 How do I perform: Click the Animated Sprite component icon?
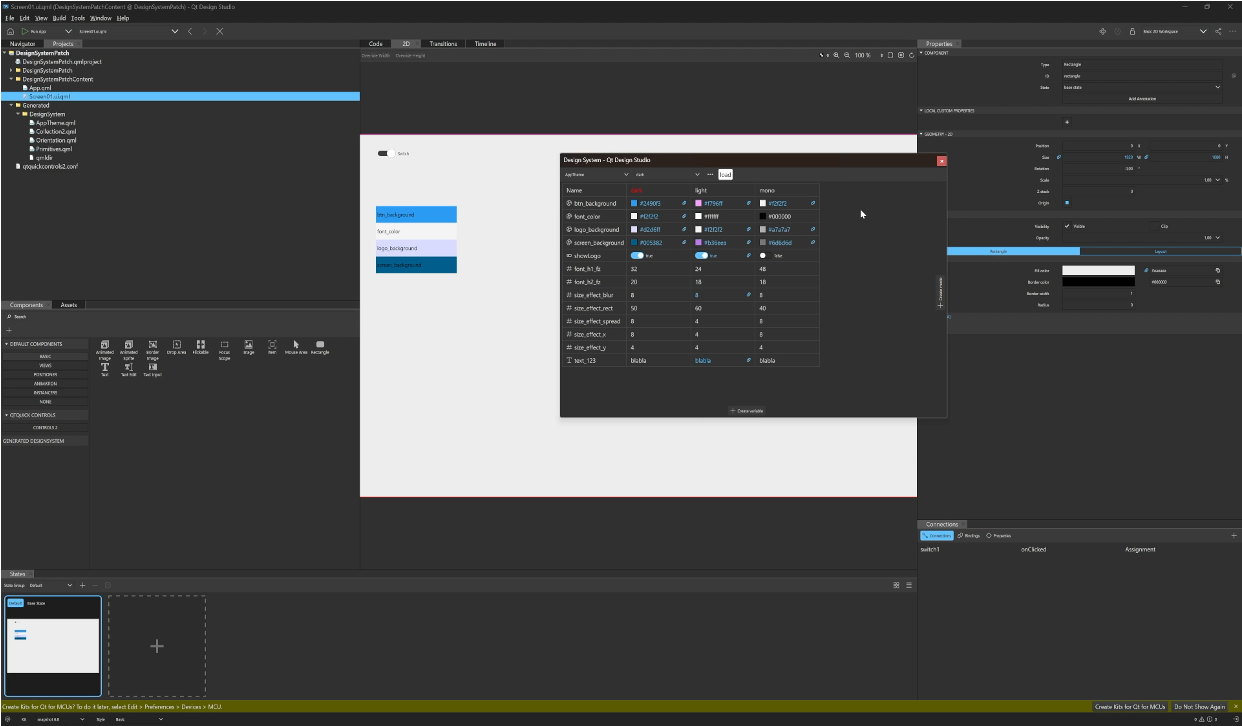[128, 345]
